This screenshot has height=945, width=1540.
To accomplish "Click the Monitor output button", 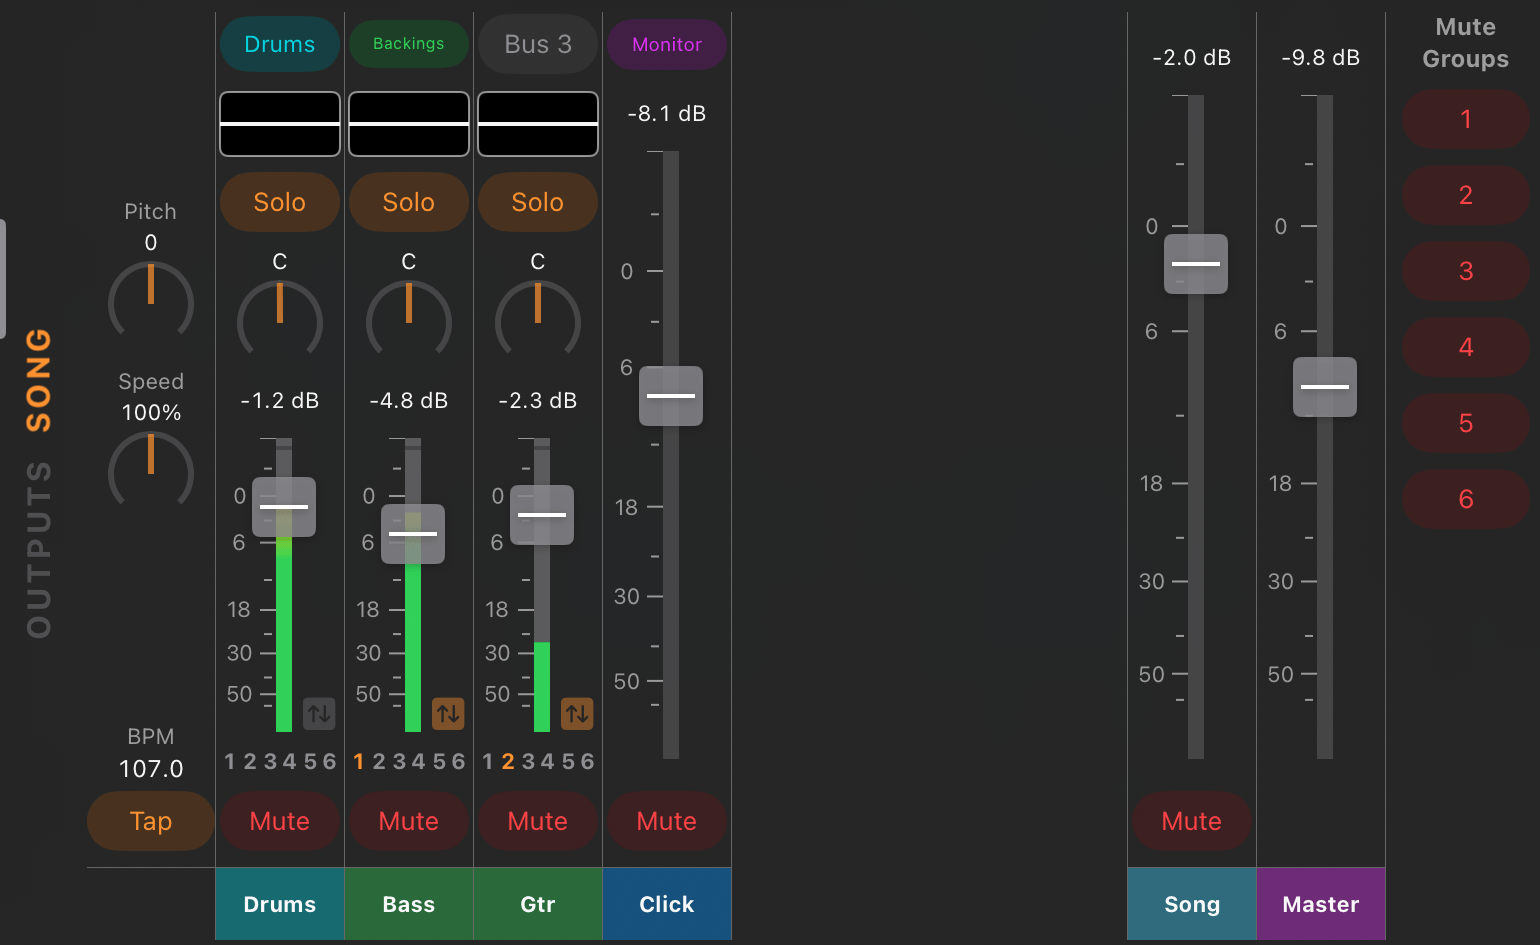I will click(667, 43).
